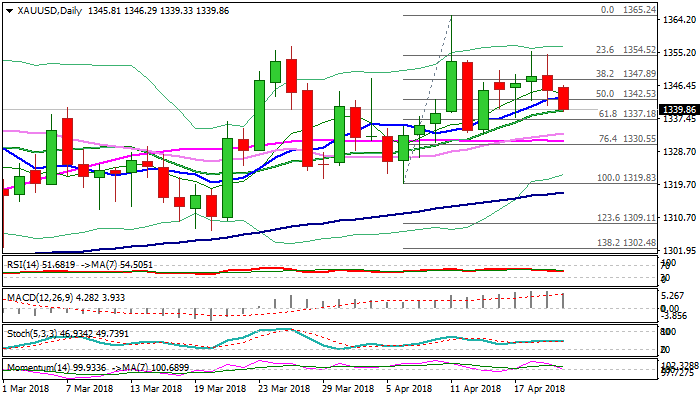Select the 50.0 Fibonacci level at 1342.53
The image size is (700, 400).
click(x=625, y=93)
